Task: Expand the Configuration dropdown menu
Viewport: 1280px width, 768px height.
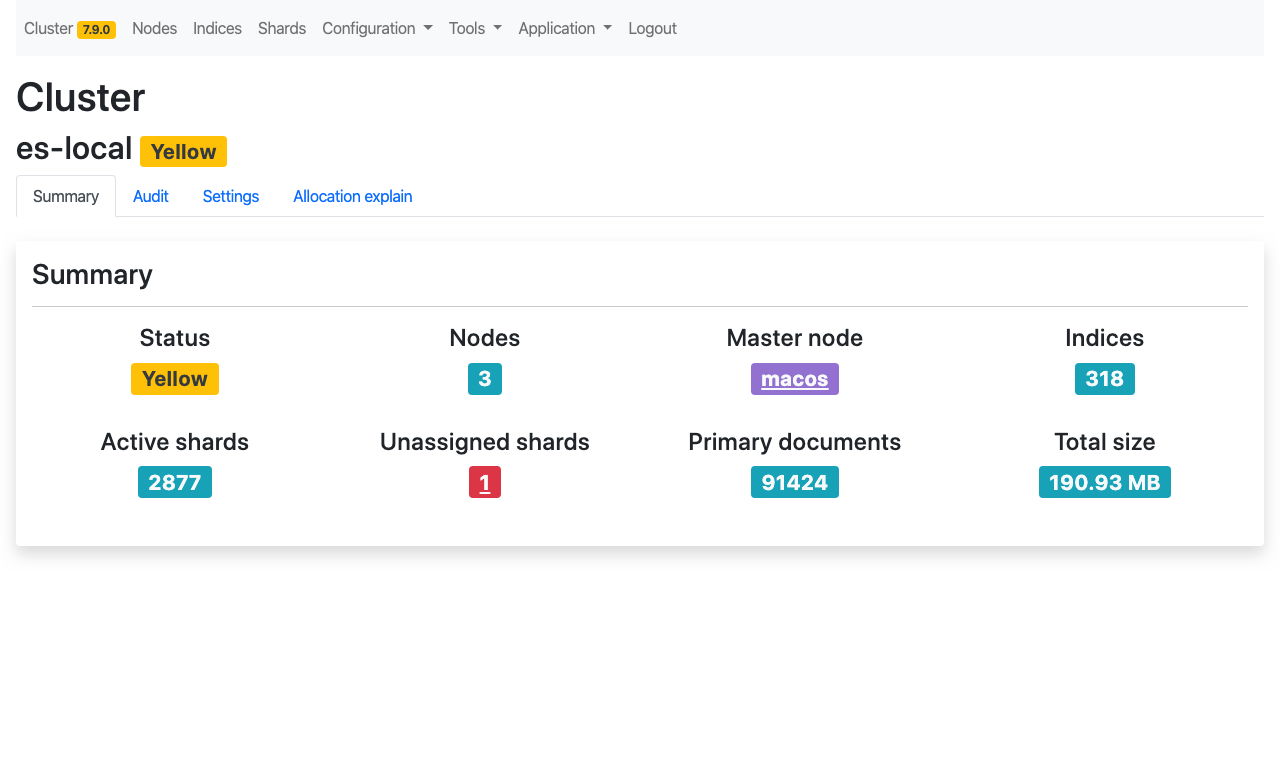Action: tap(377, 29)
